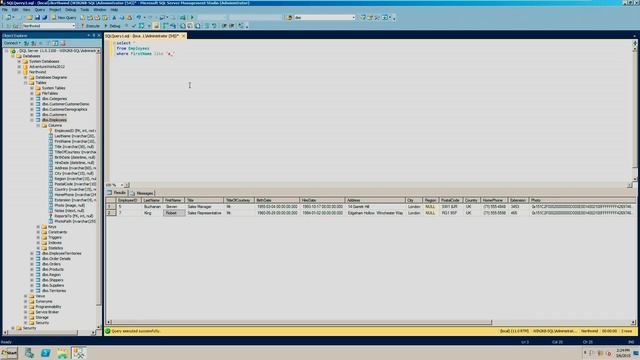Image resolution: width=640 pixels, height=360 pixels.
Task: Collapse the Tables folder
Action: pyautogui.click(x=26, y=82)
